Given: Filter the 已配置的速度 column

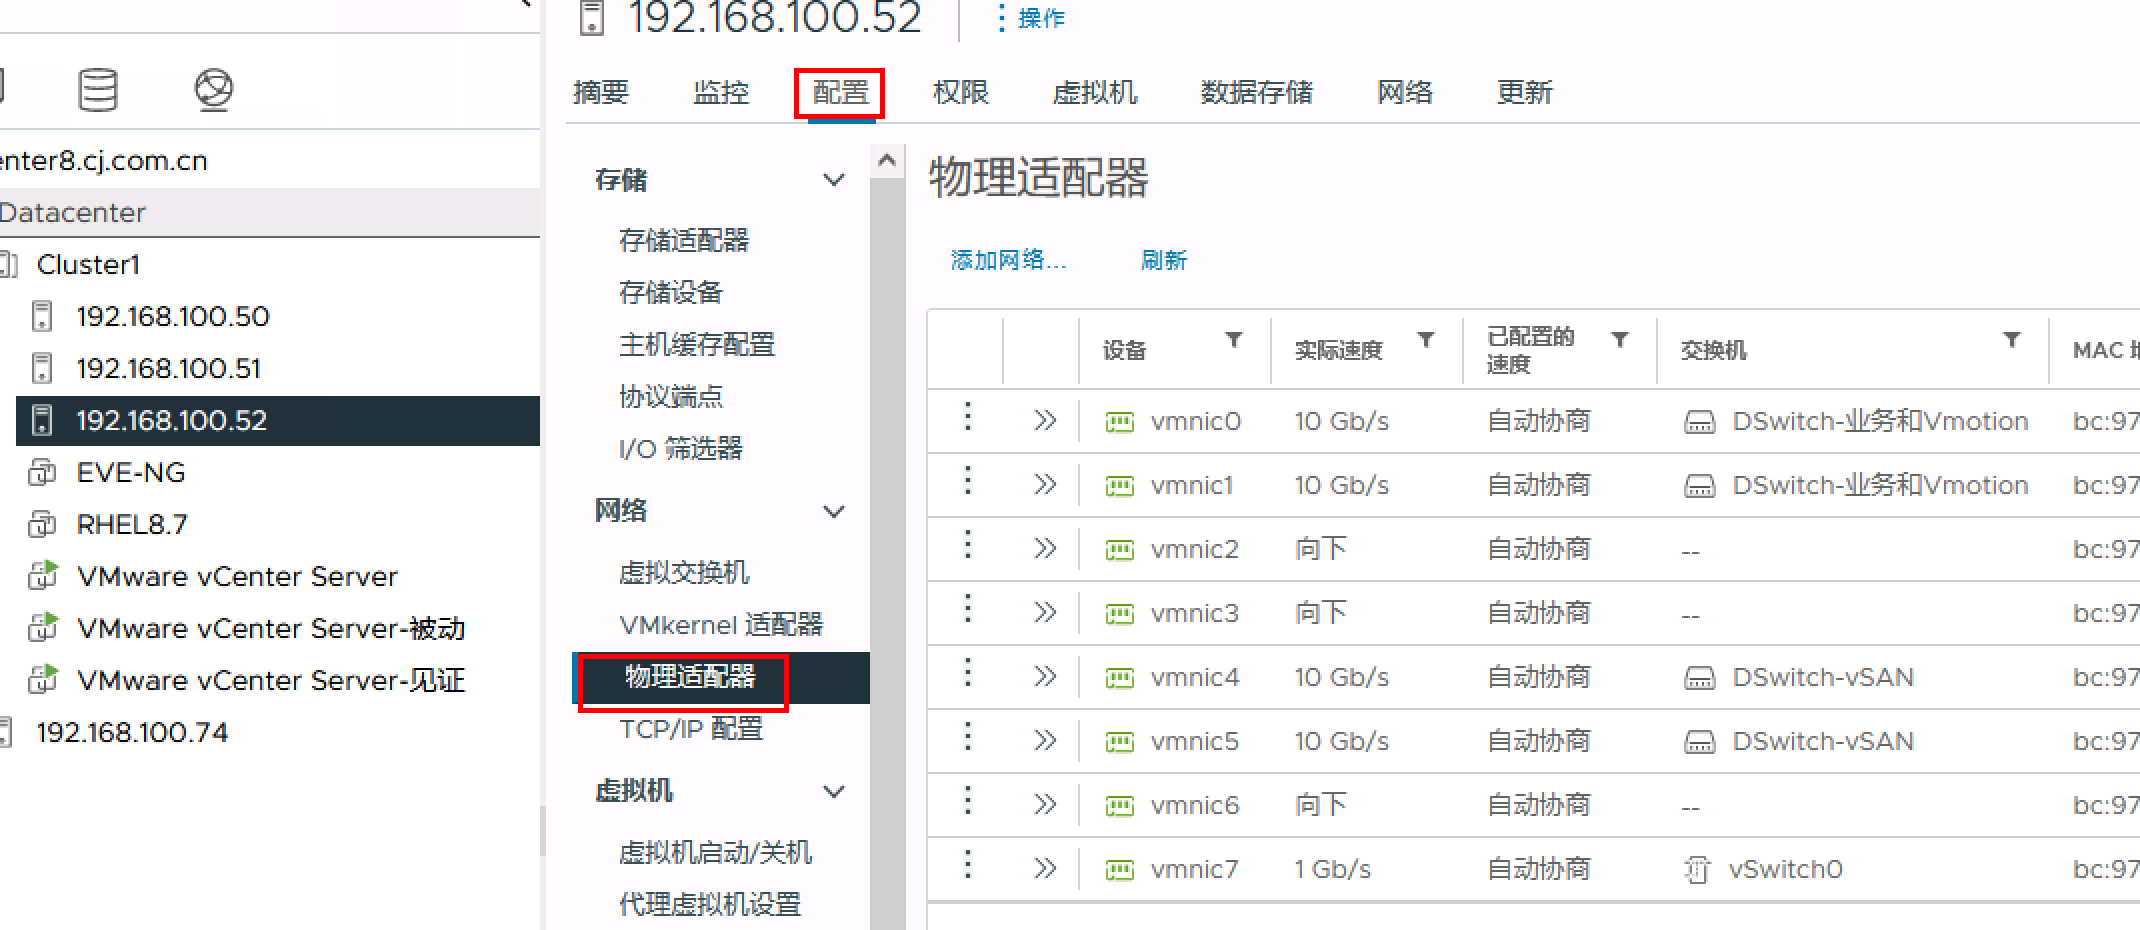Looking at the screenshot, I should pos(1620,340).
